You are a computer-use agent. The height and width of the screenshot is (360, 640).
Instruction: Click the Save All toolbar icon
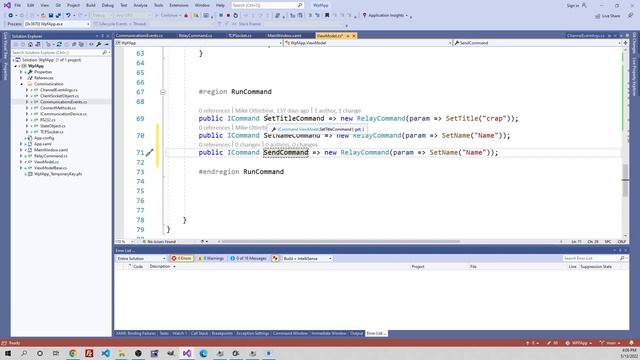tap(58, 16)
